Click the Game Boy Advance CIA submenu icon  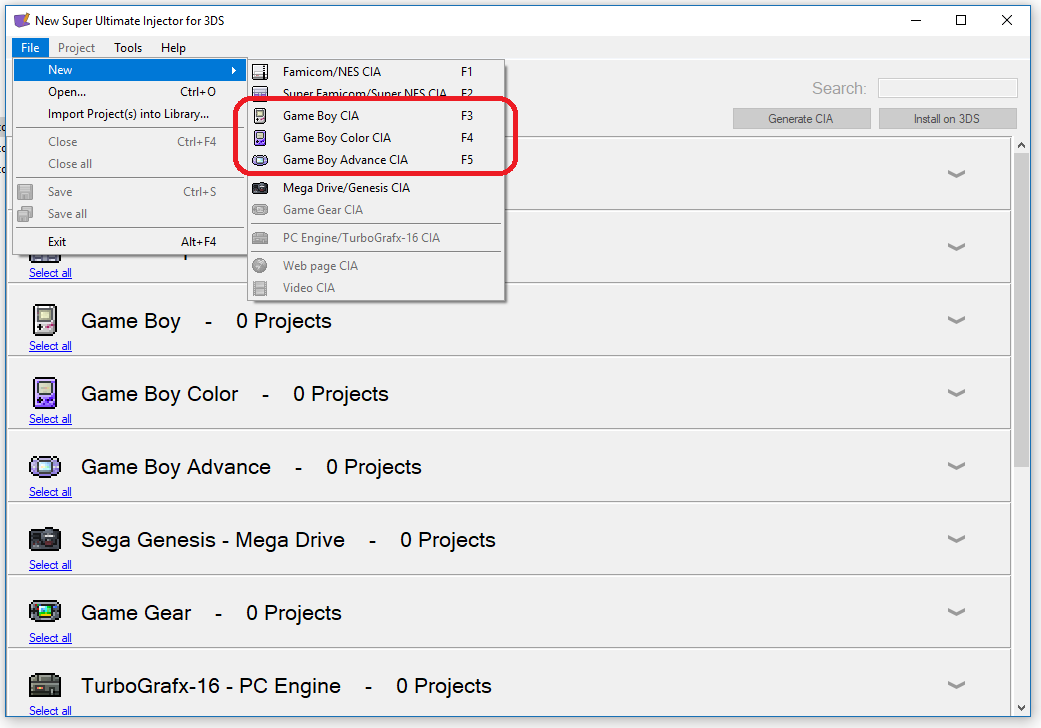coord(260,160)
